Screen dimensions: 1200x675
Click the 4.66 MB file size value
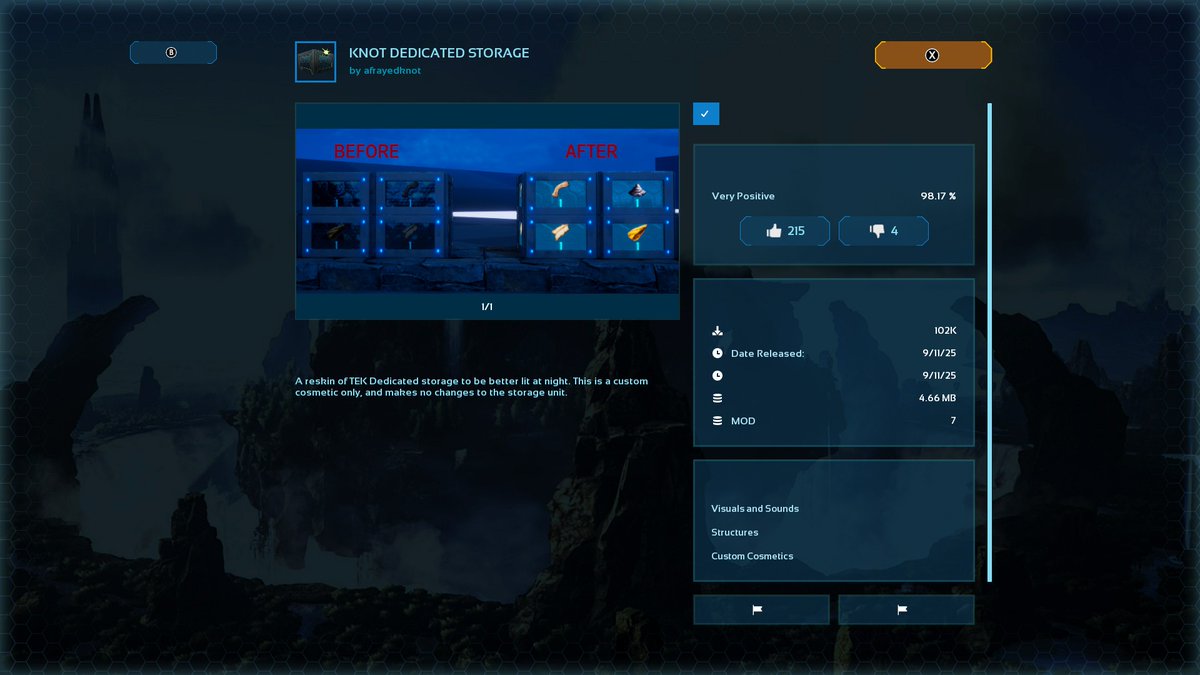point(938,398)
